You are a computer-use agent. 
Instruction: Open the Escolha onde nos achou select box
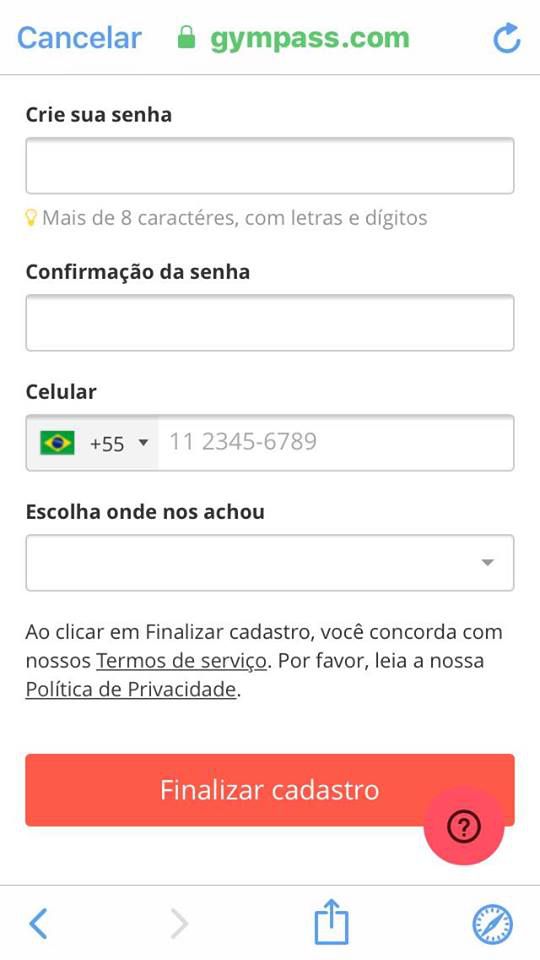tap(269, 563)
